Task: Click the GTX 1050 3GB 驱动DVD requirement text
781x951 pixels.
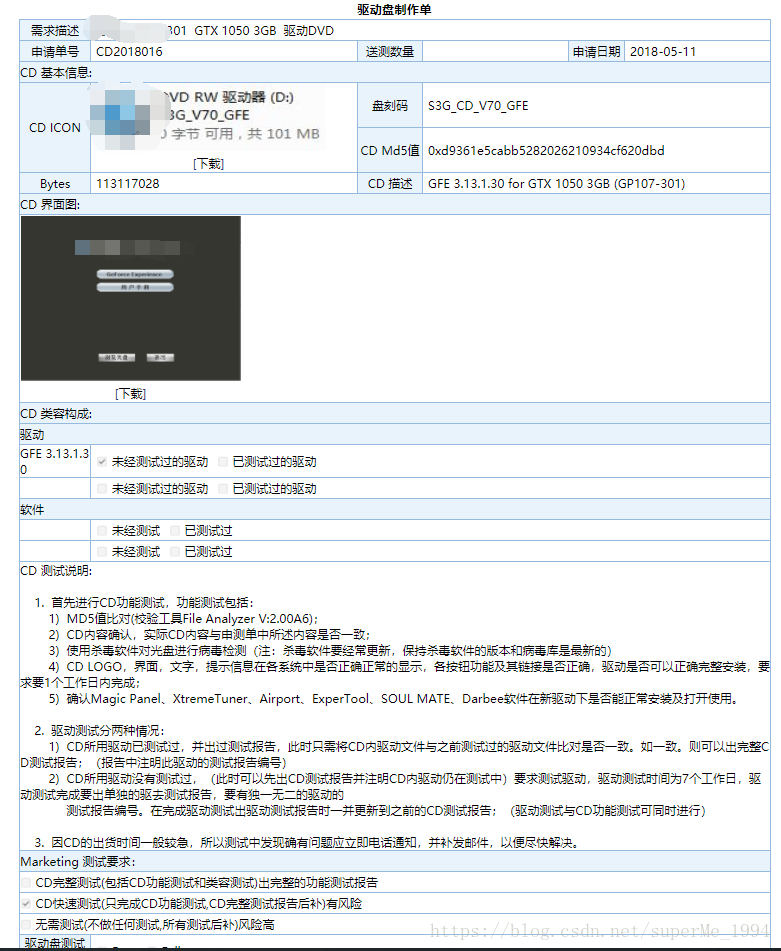Action: (x=264, y=30)
